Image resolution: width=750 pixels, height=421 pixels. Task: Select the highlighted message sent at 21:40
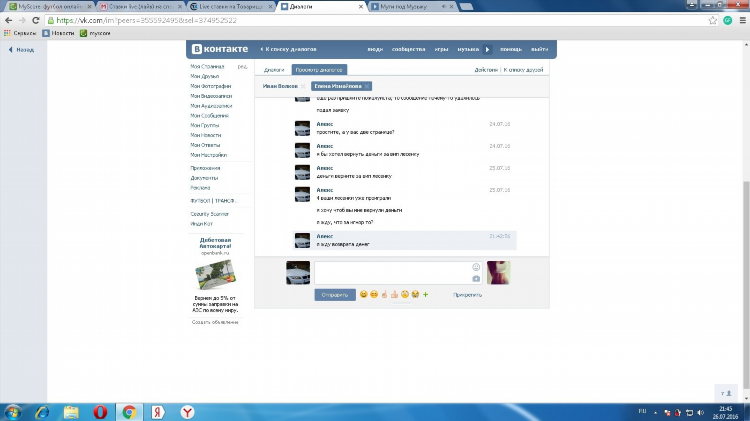(x=405, y=240)
